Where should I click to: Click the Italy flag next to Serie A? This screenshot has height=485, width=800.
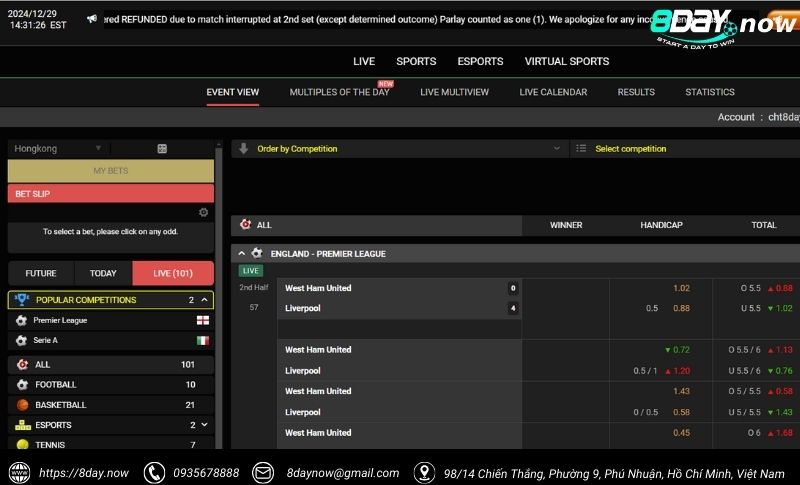pos(203,341)
